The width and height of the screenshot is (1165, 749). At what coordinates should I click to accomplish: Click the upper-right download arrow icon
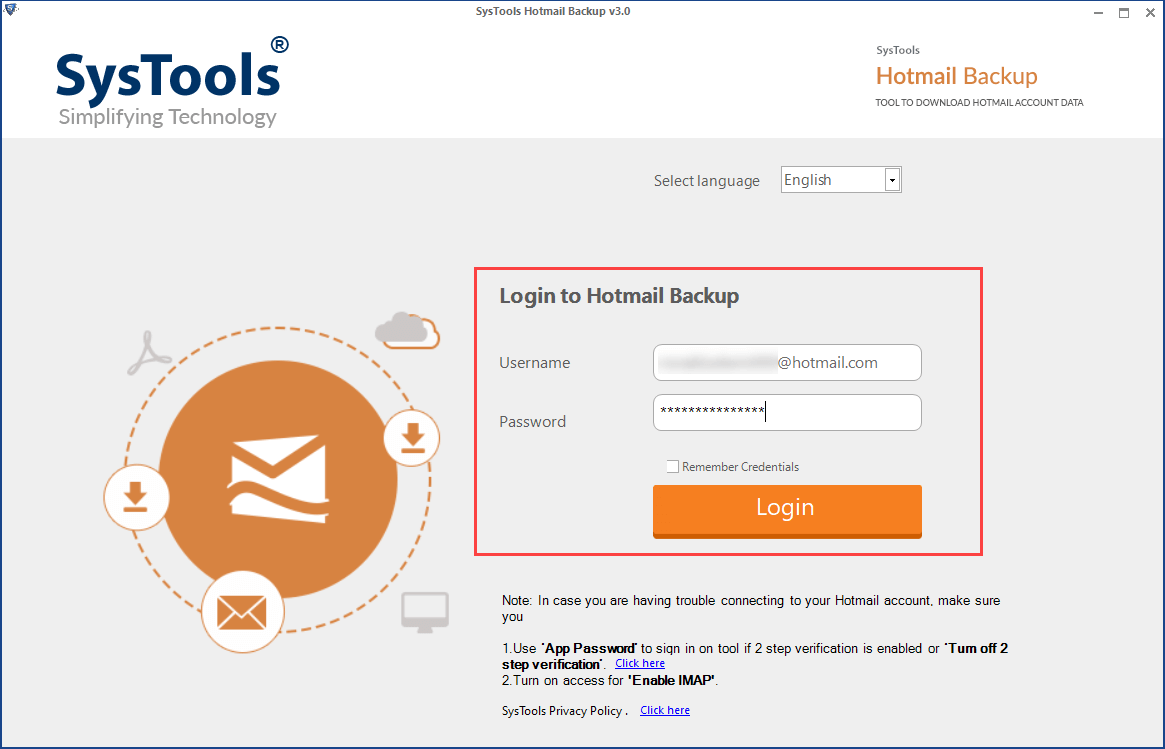[x=411, y=437]
